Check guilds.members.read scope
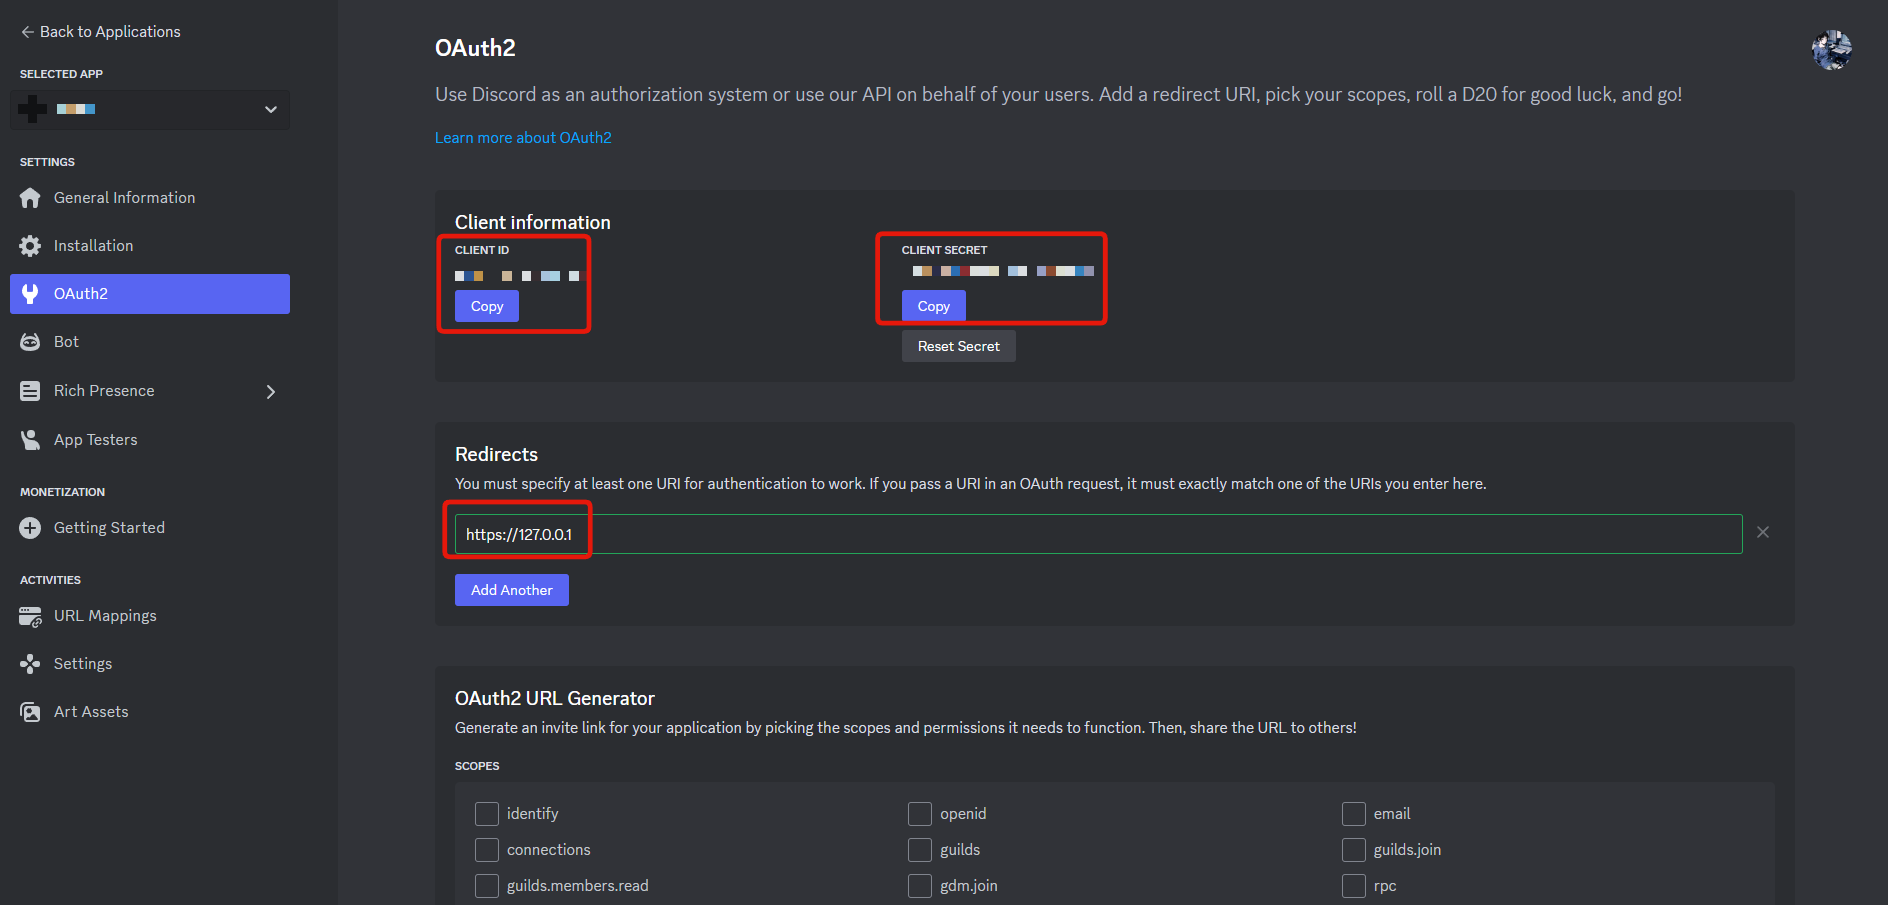 [487, 886]
